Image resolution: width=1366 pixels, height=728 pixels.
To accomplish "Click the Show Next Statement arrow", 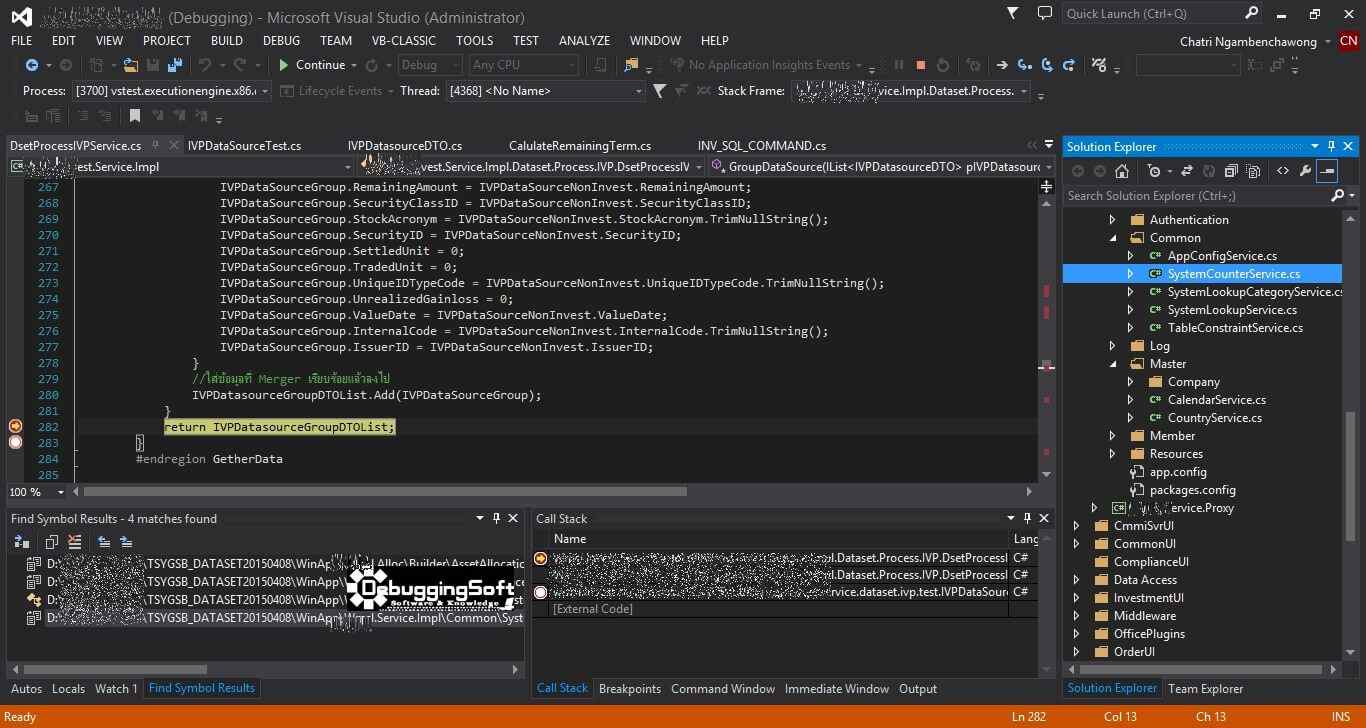I will [1002, 65].
